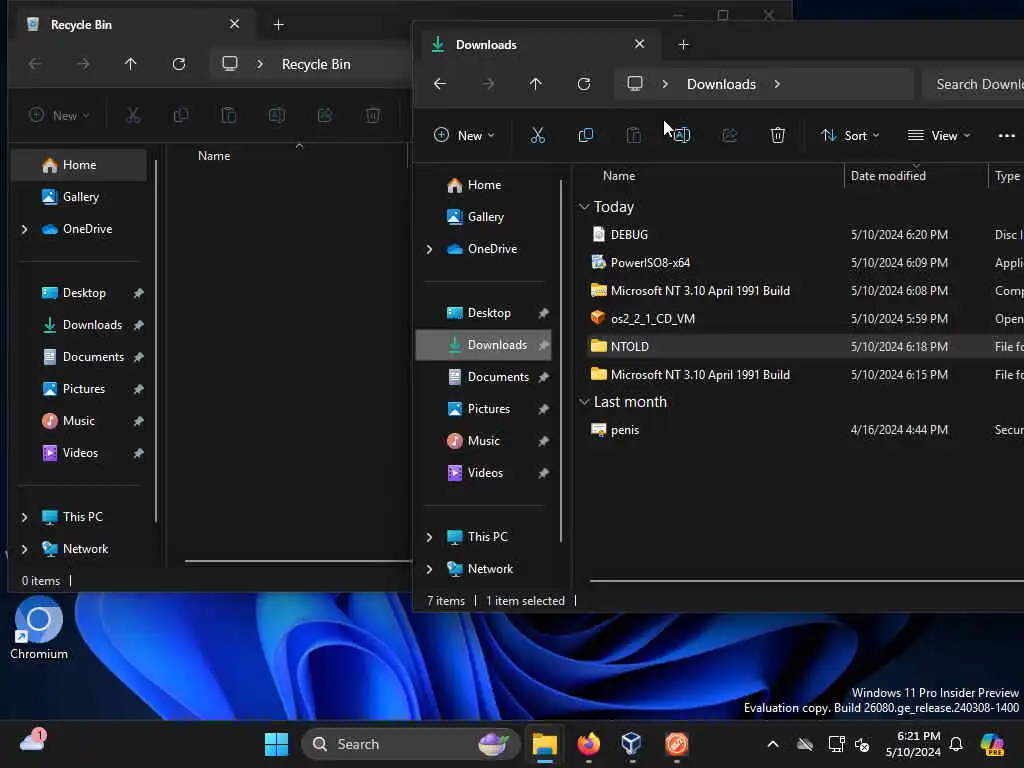
Task: Open Firefox from taskbar
Action: click(x=588, y=744)
